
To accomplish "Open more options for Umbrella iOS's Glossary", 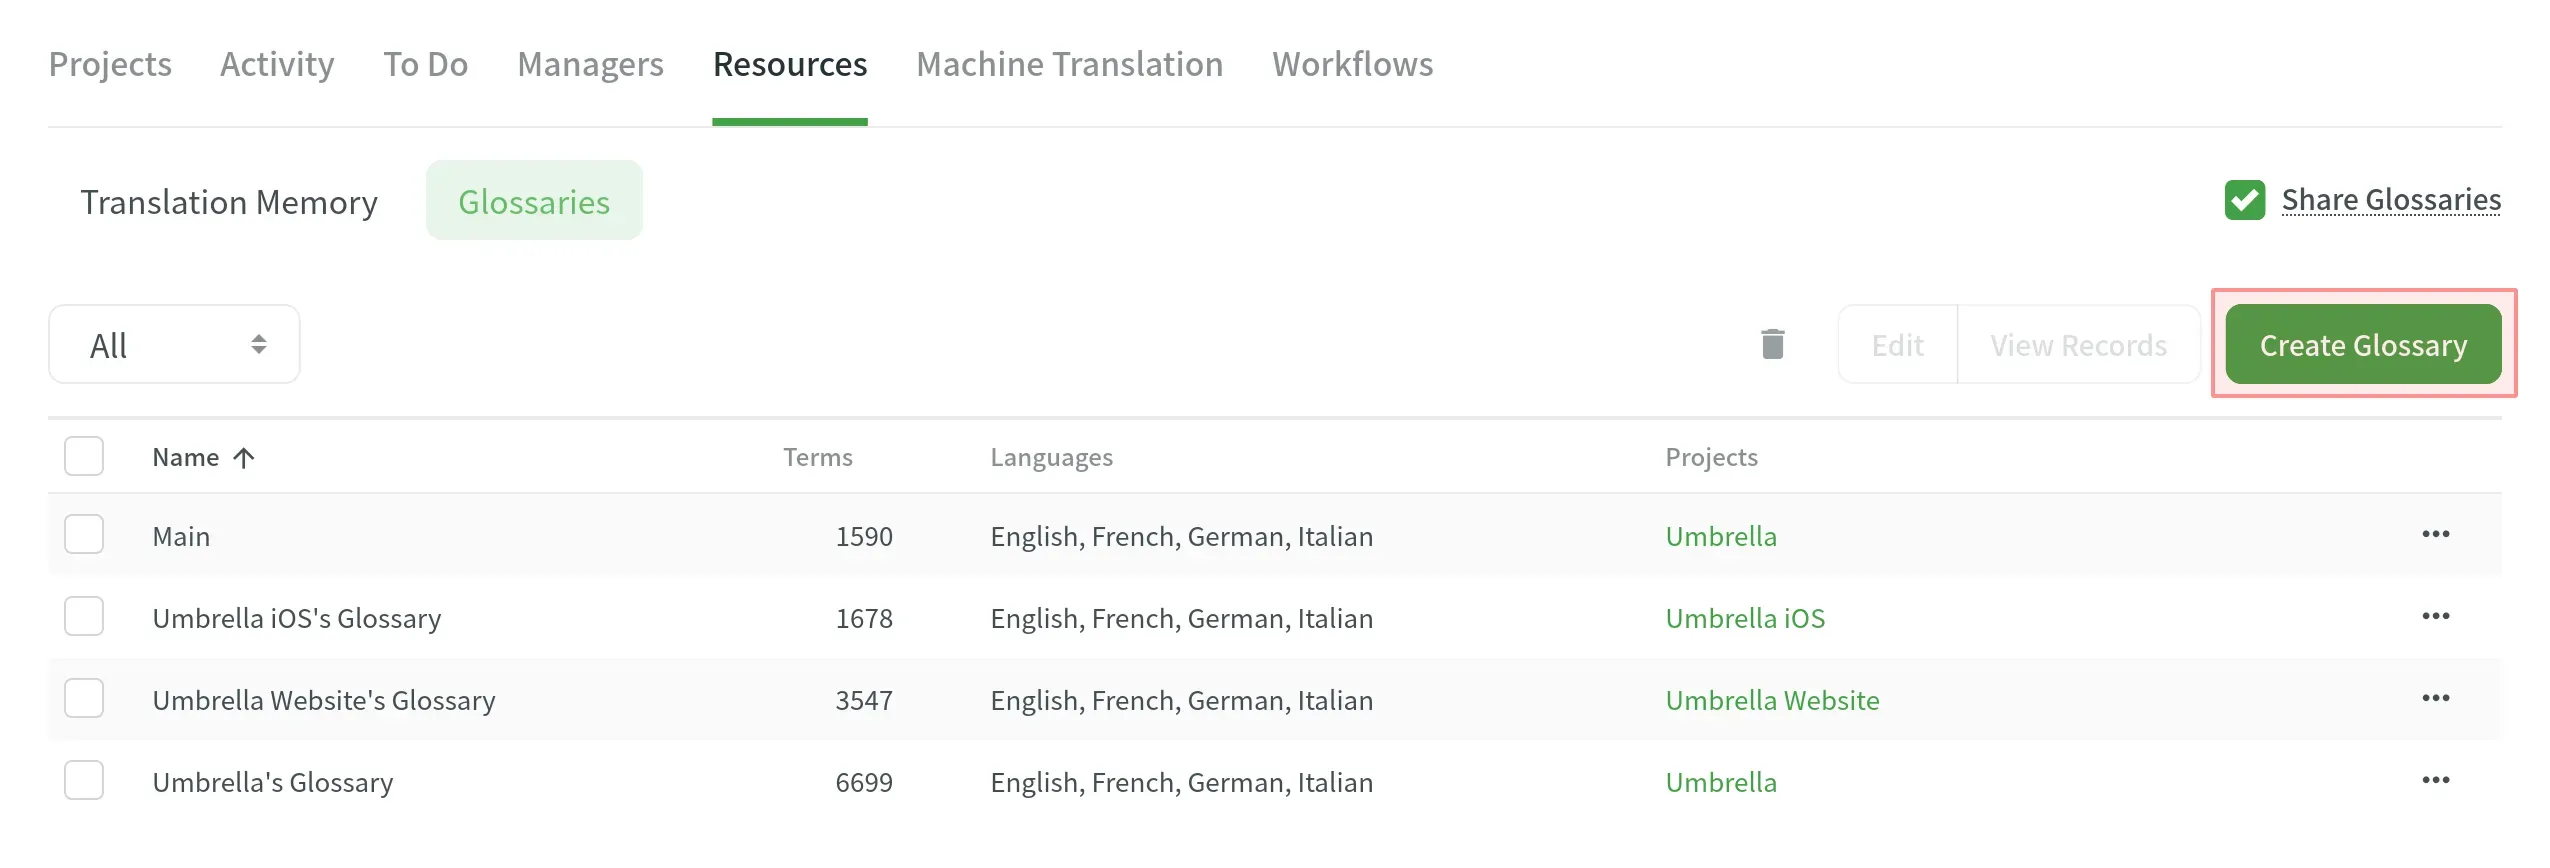I will (x=2435, y=616).
